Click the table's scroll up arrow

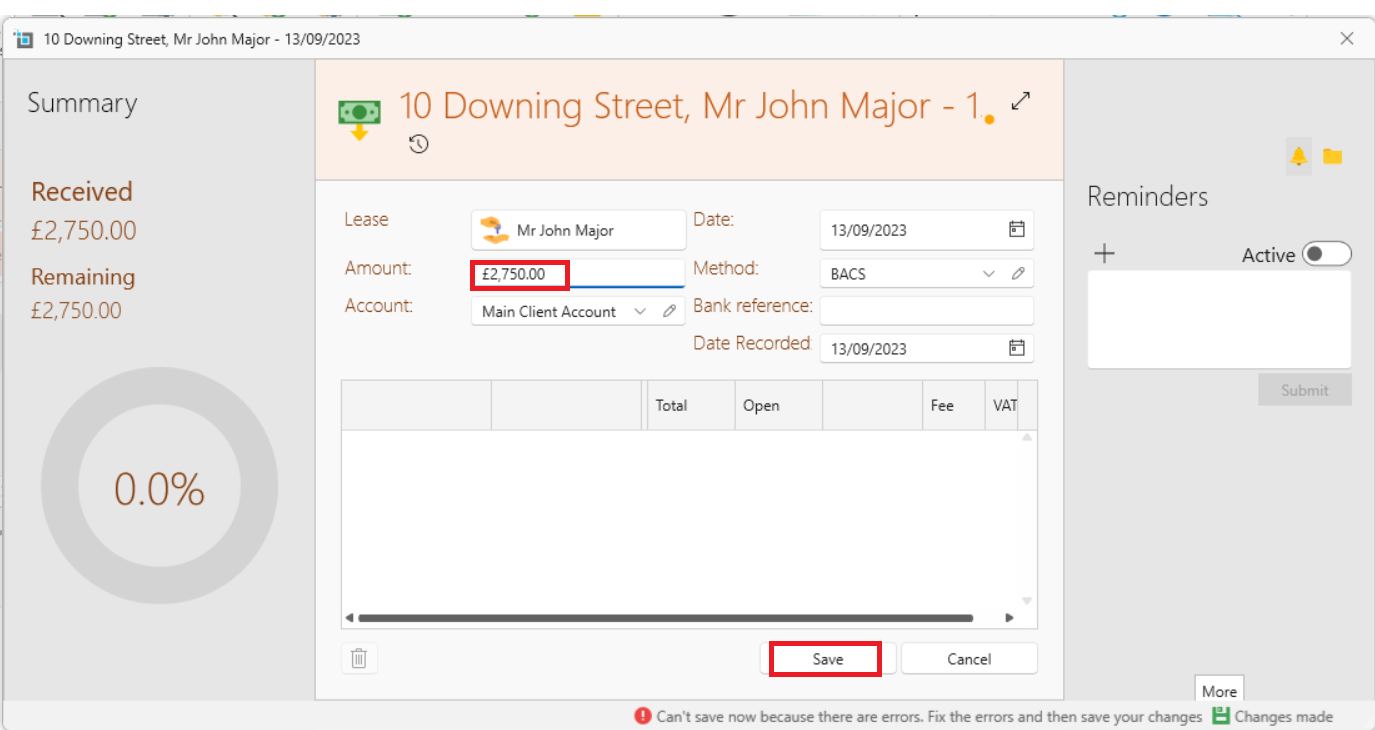[x=1027, y=438]
